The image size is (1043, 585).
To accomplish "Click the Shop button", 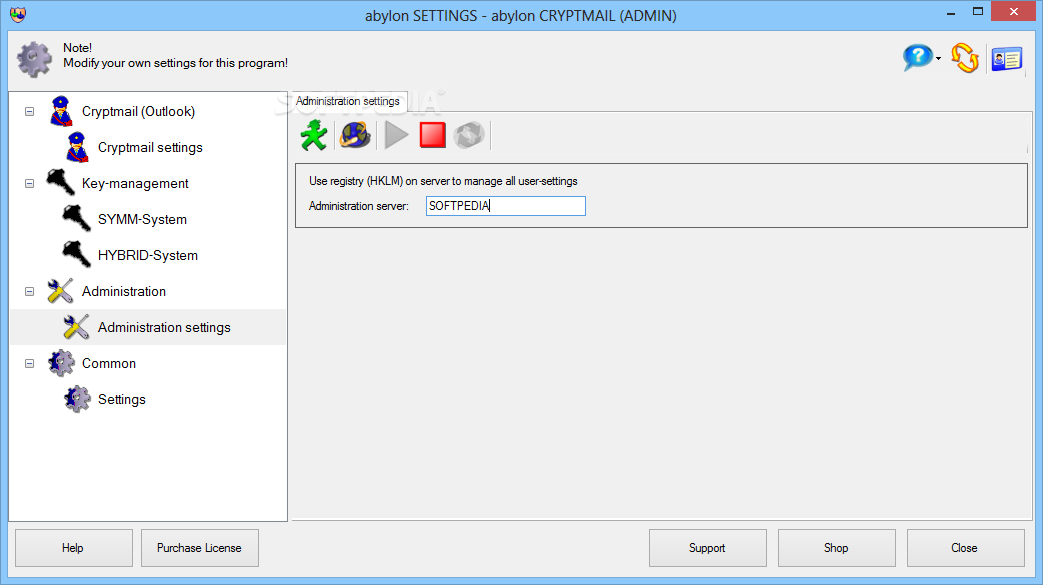I will coord(836,548).
